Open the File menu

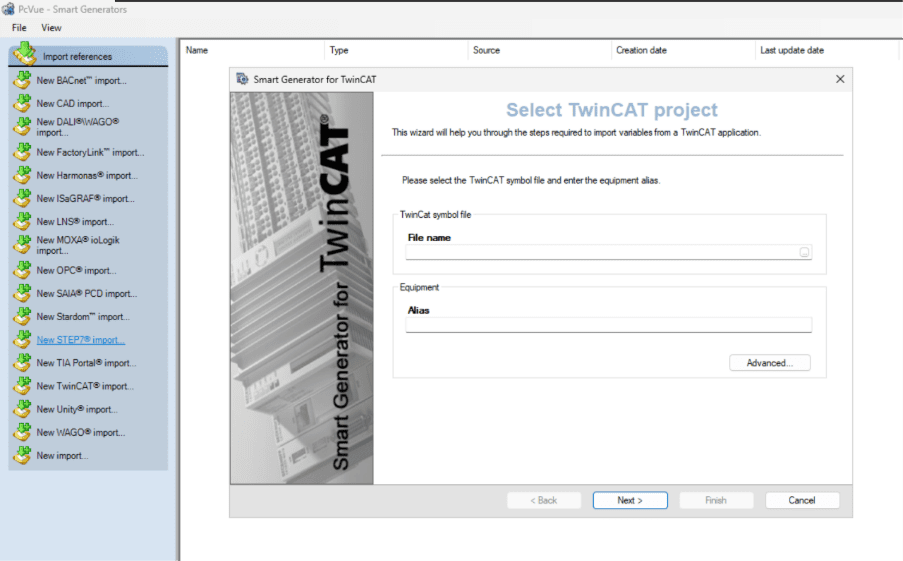(19, 28)
